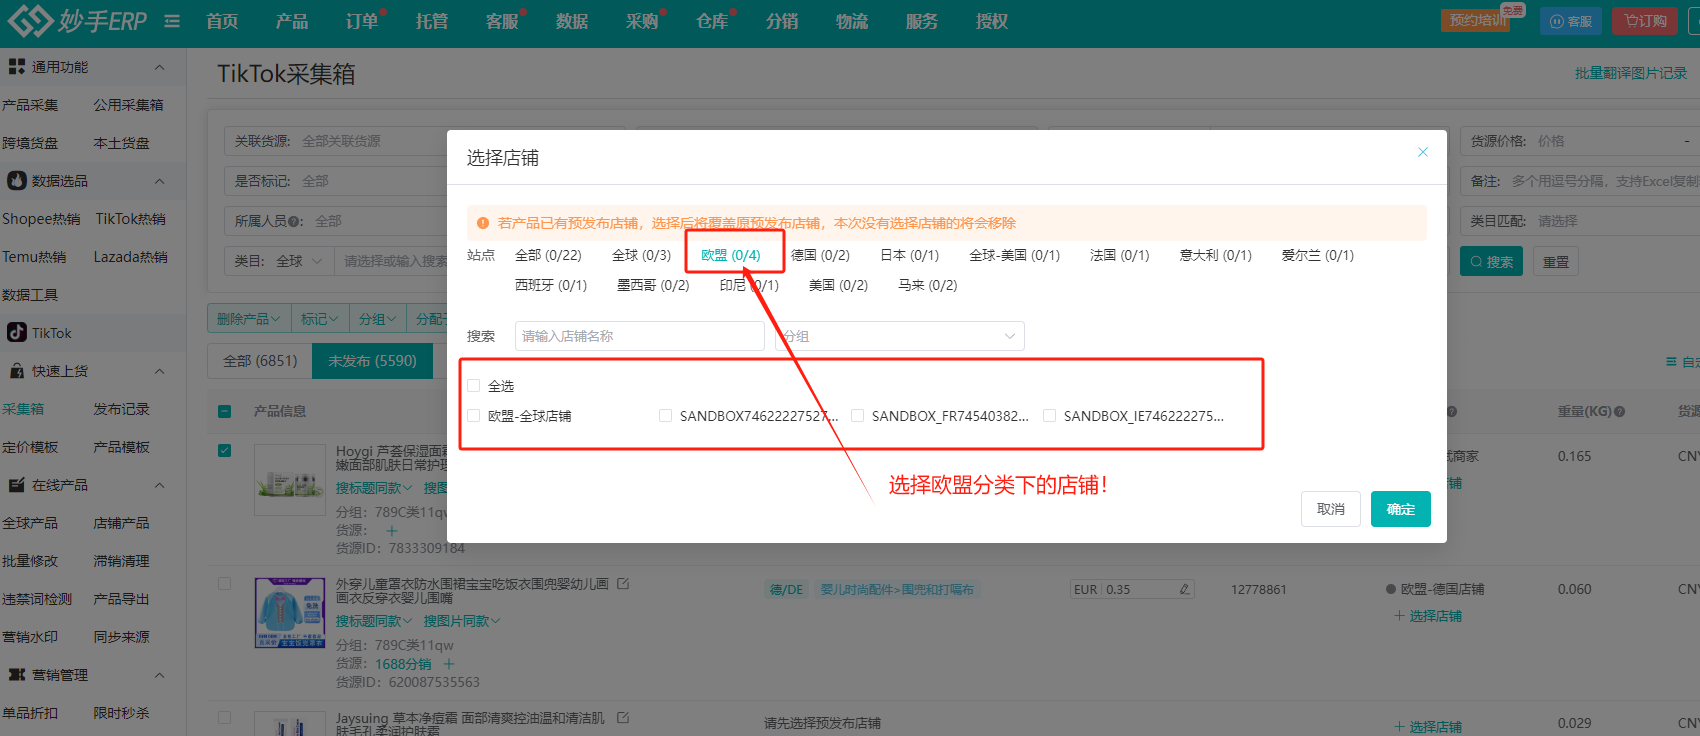
Task: Open the 订单 top menu
Action: [x=362, y=21]
